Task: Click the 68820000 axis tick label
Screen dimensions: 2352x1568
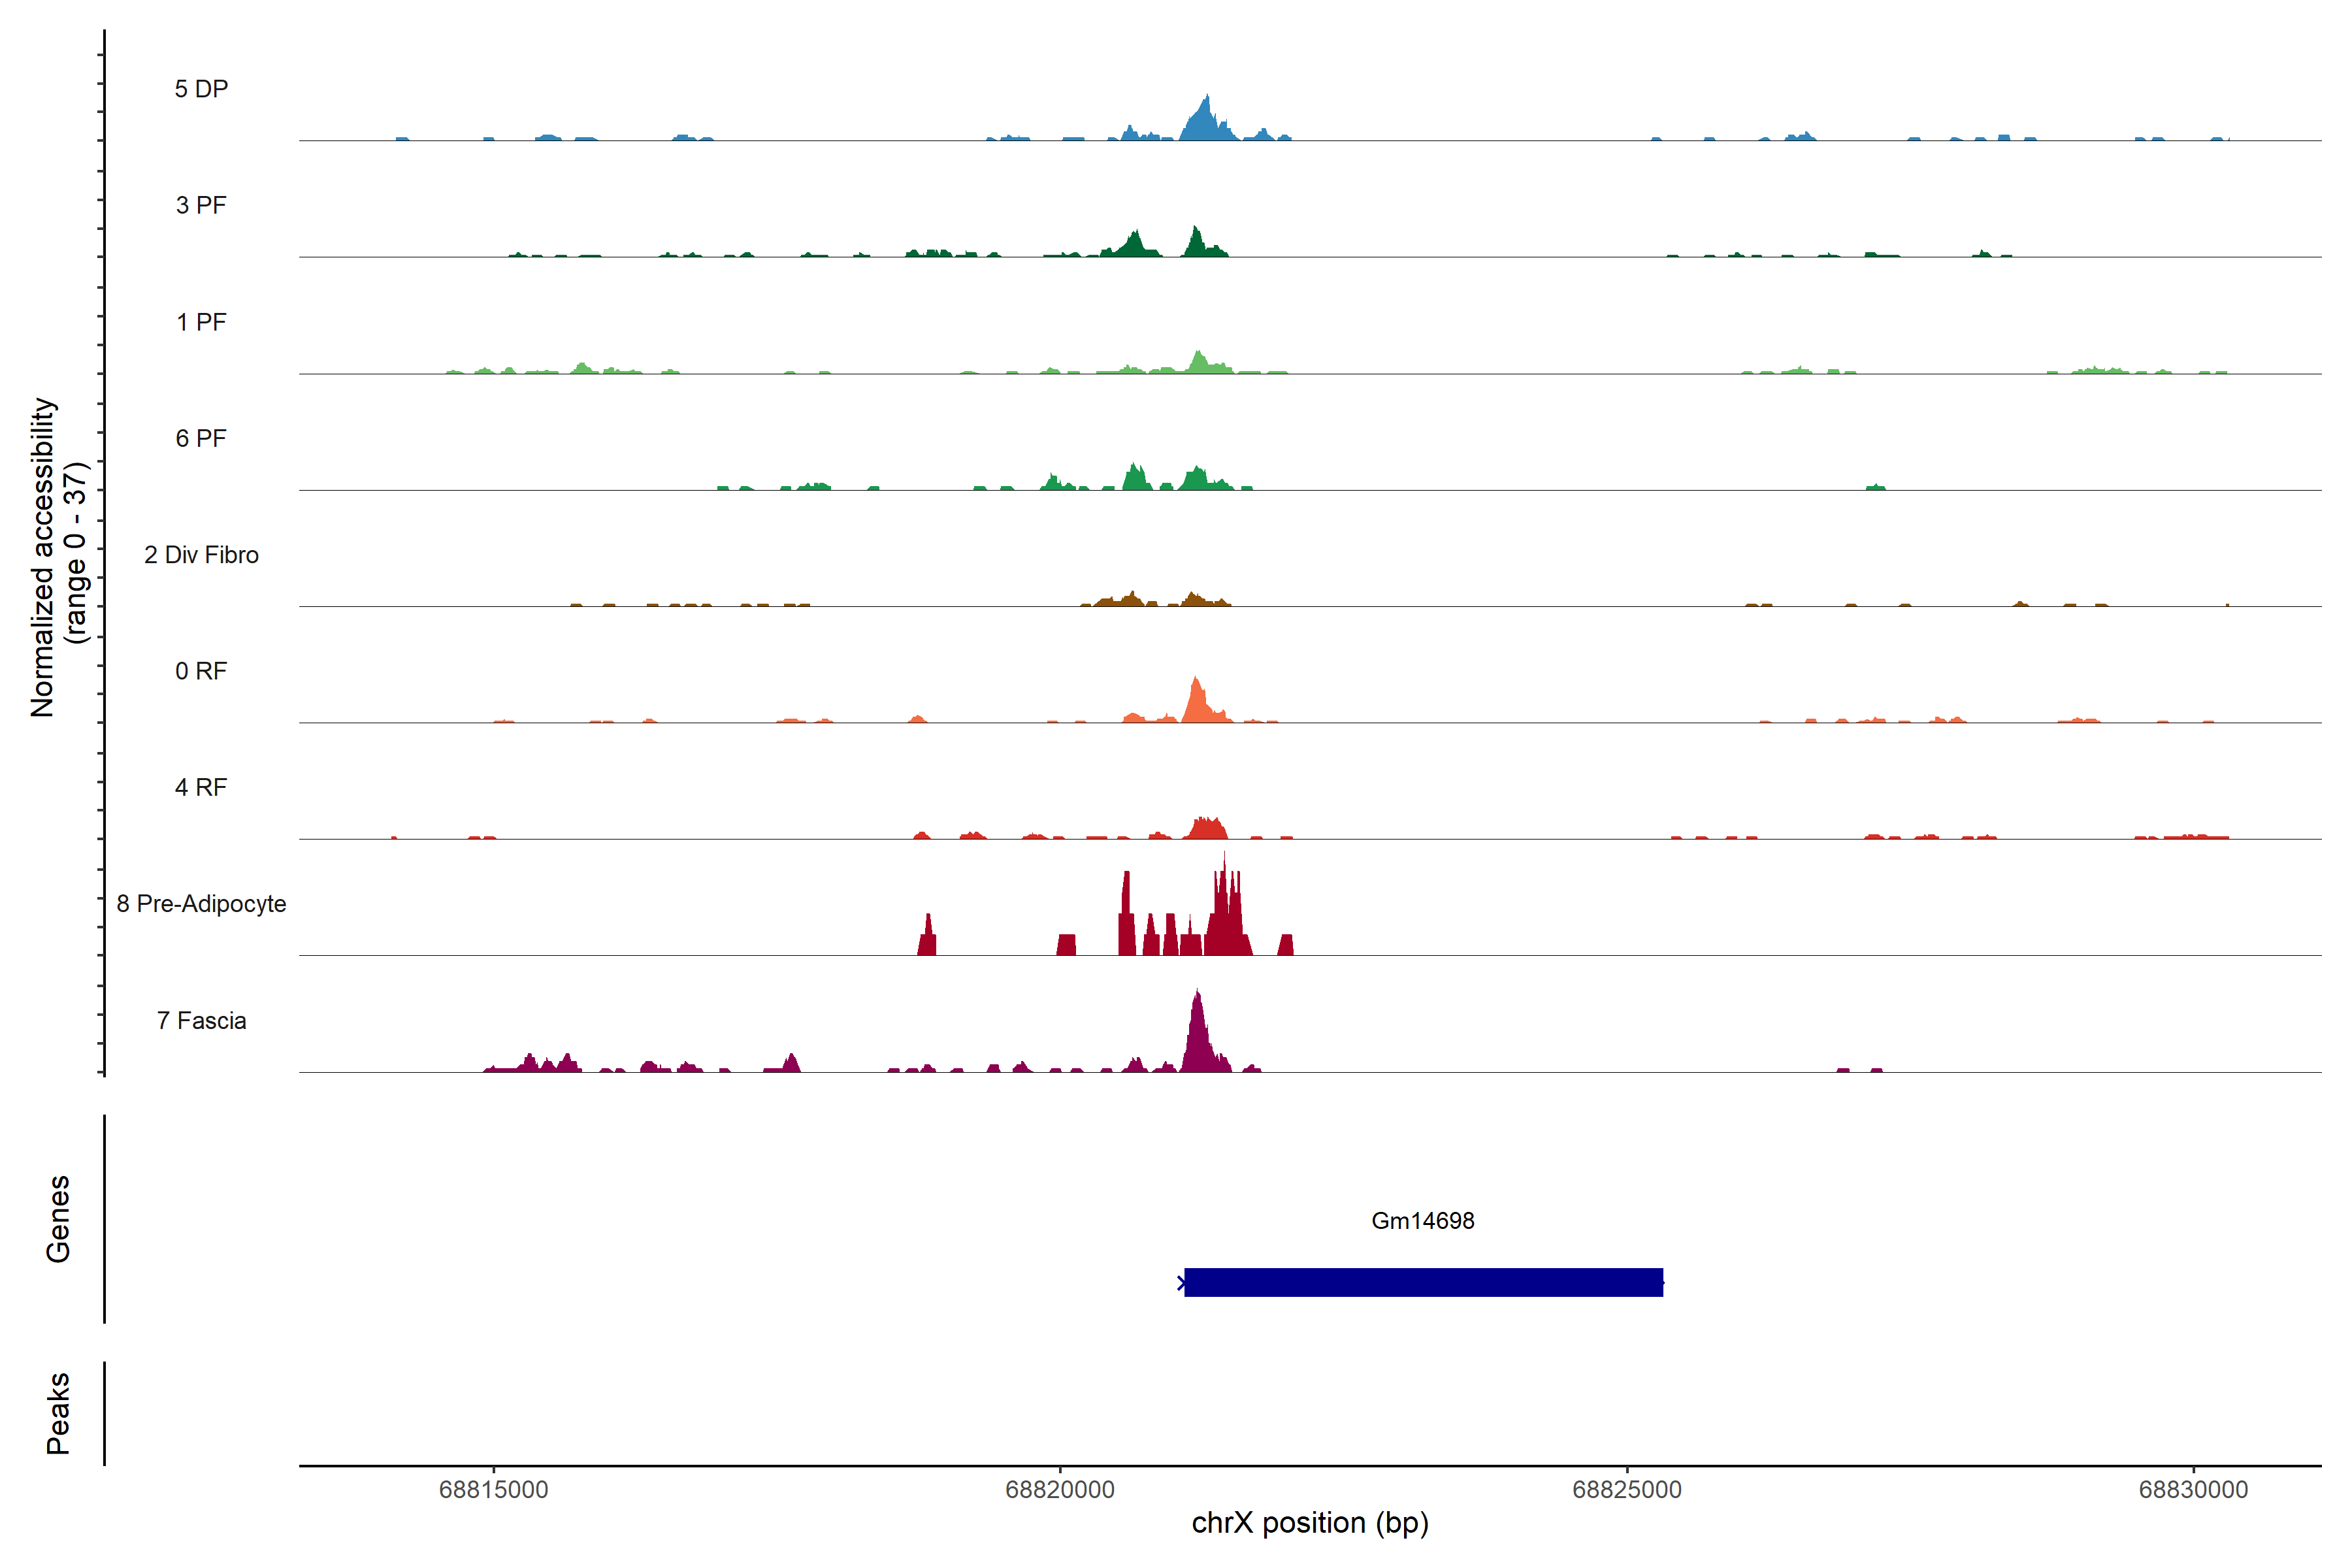Action: coord(1060,1489)
